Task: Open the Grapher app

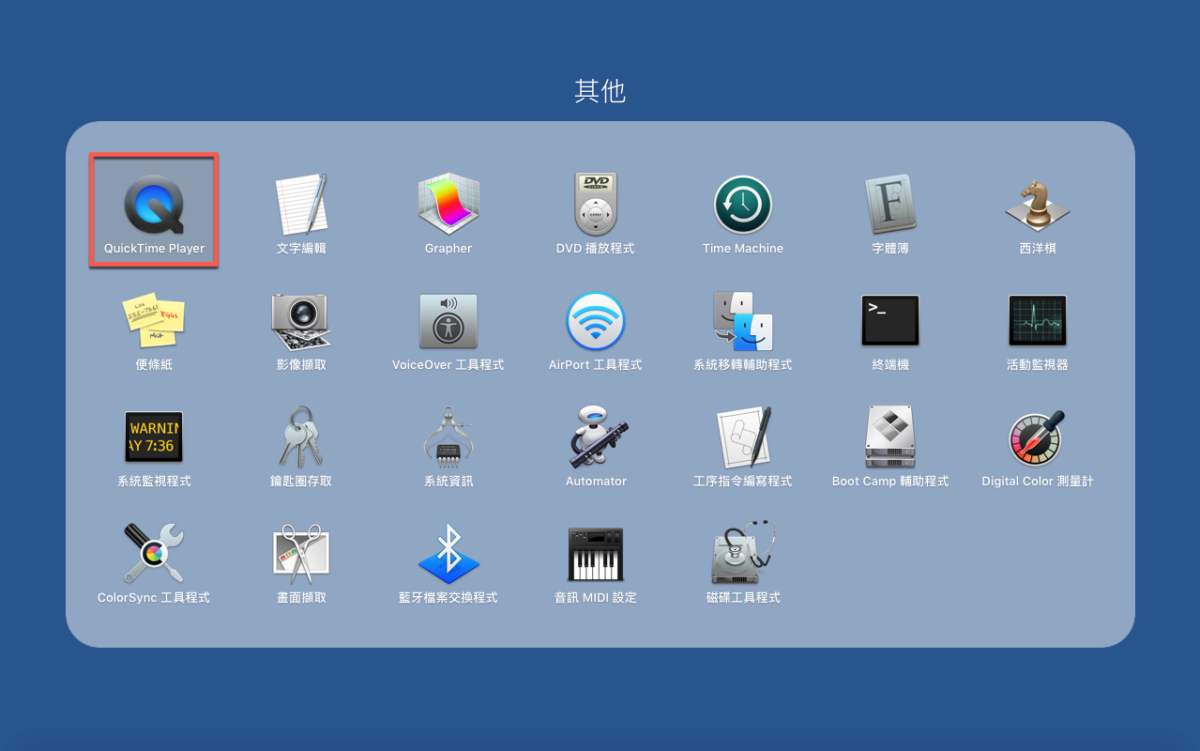Action: pyautogui.click(x=448, y=205)
